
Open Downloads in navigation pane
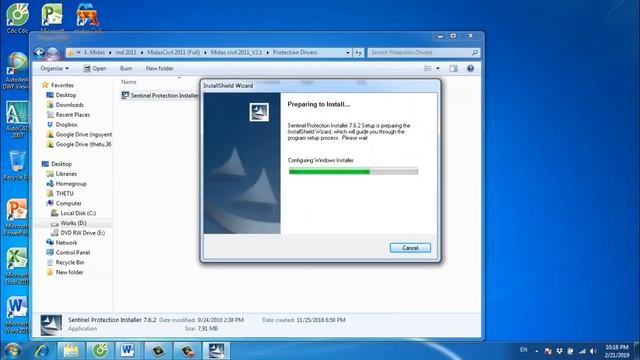65,105
